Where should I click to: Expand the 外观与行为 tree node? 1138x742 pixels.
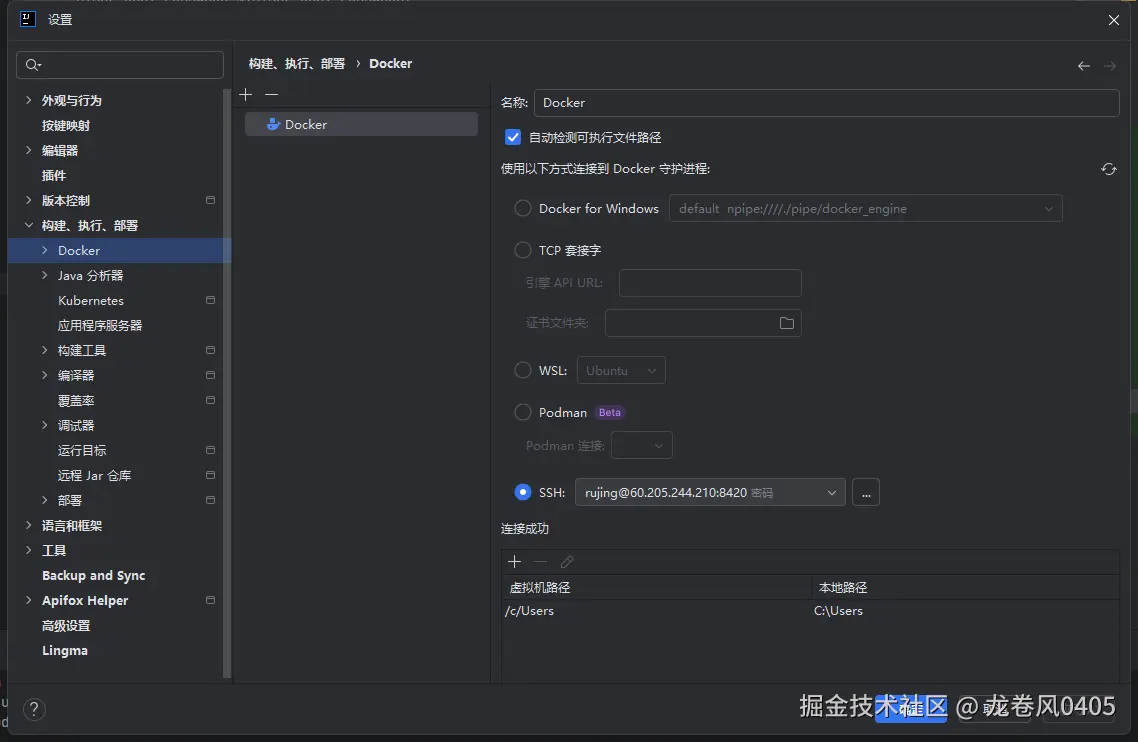tap(28, 100)
